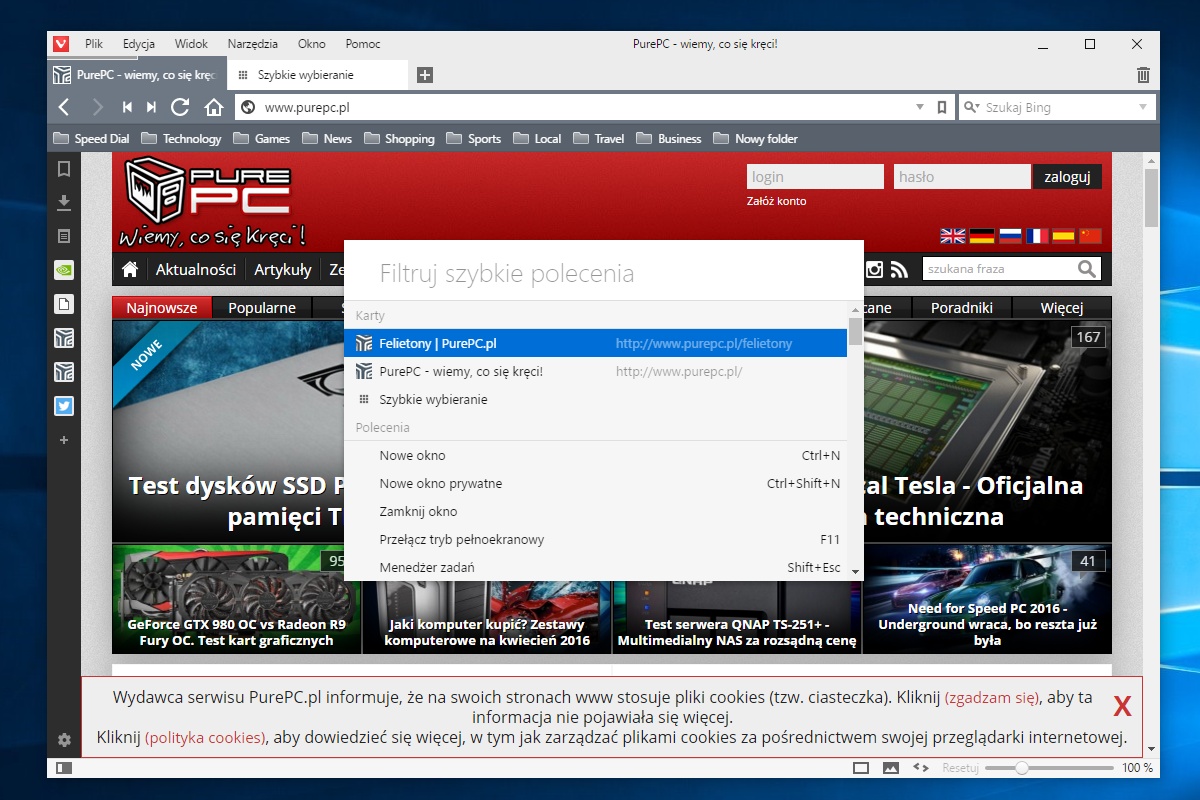1200x800 pixels.
Task: Bookmark this page from address bar
Action: coord(942,107)
